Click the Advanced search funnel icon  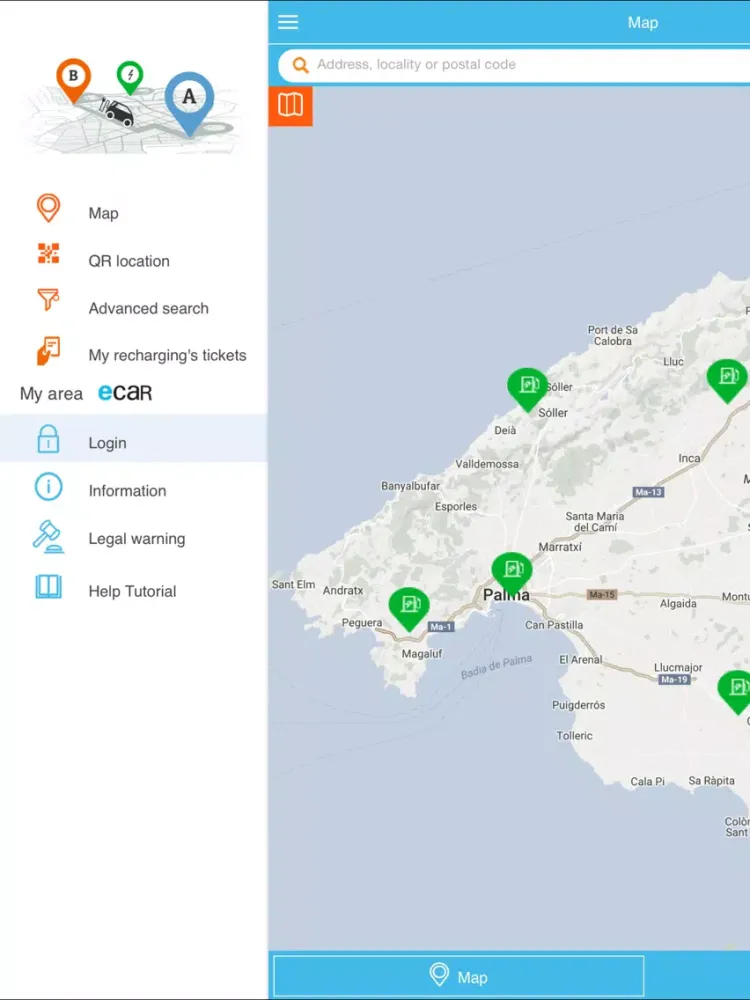[x=48, y=299]
